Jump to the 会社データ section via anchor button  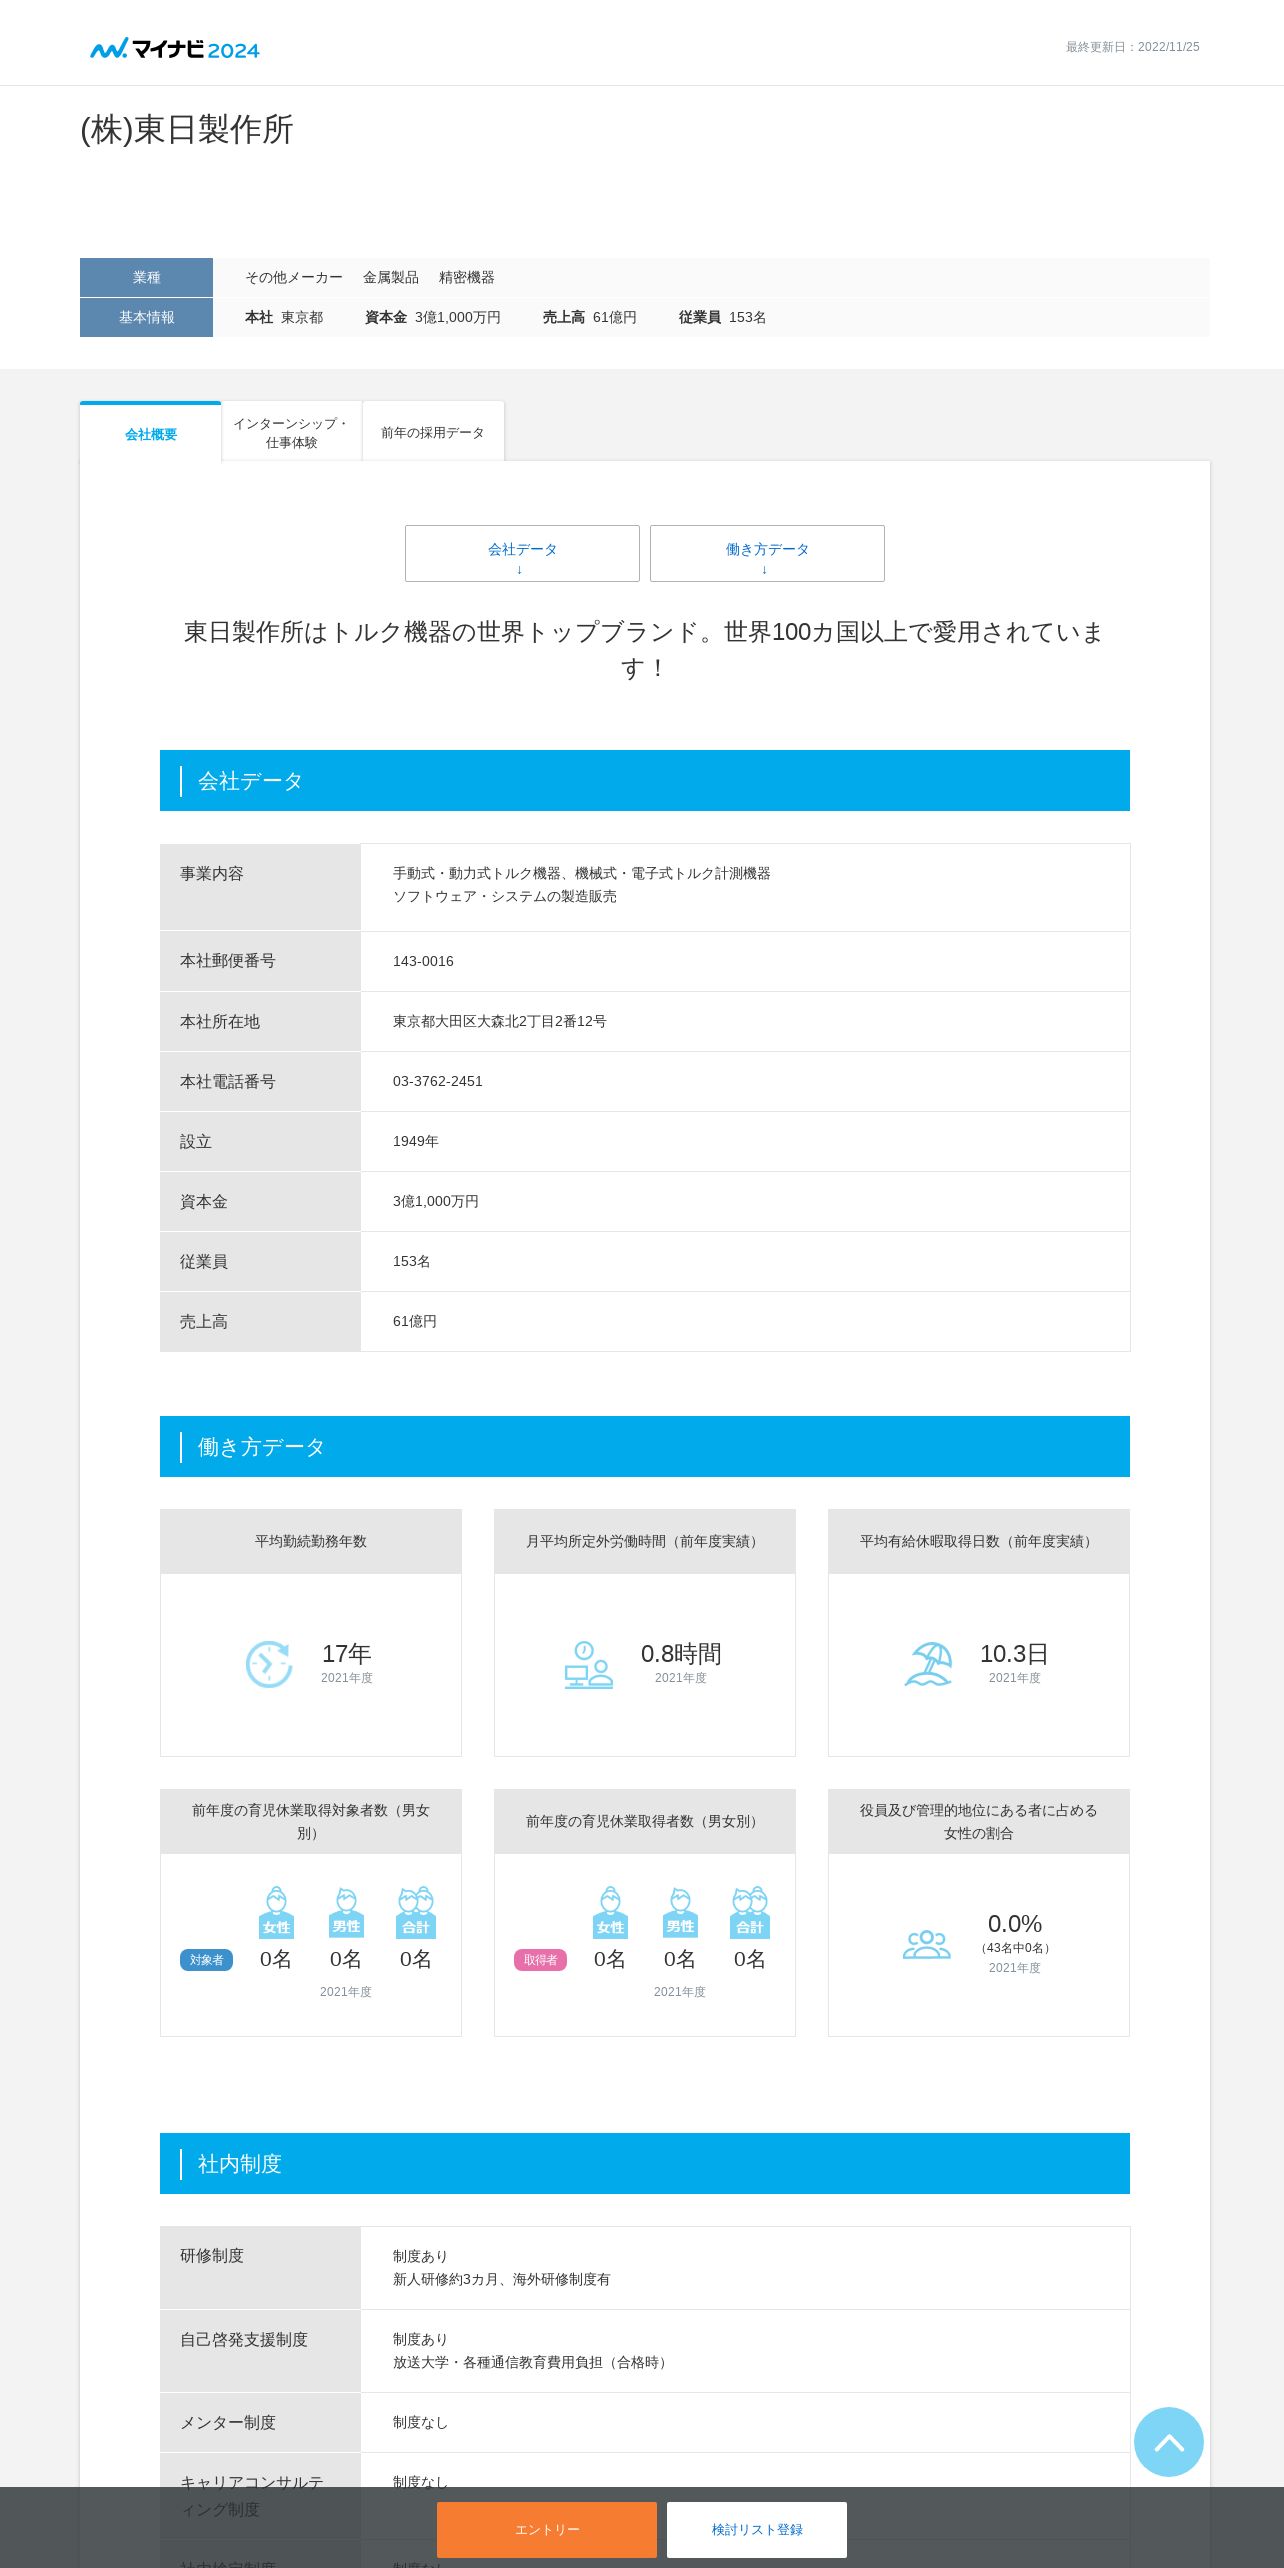point(522,553)
